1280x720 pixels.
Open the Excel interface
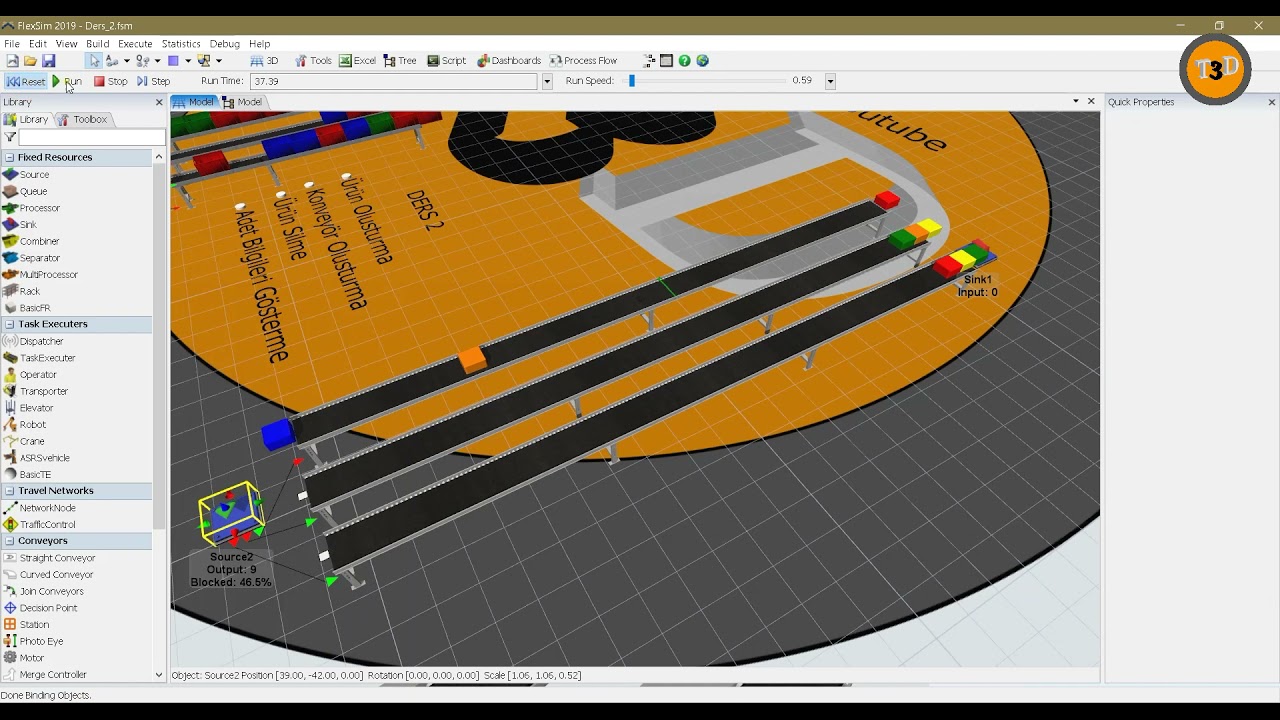point(357,61)
